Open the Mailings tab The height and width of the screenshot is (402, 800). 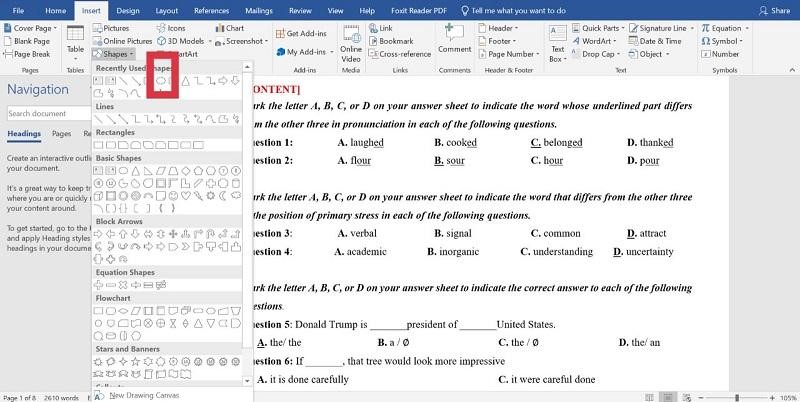[259, 10]
